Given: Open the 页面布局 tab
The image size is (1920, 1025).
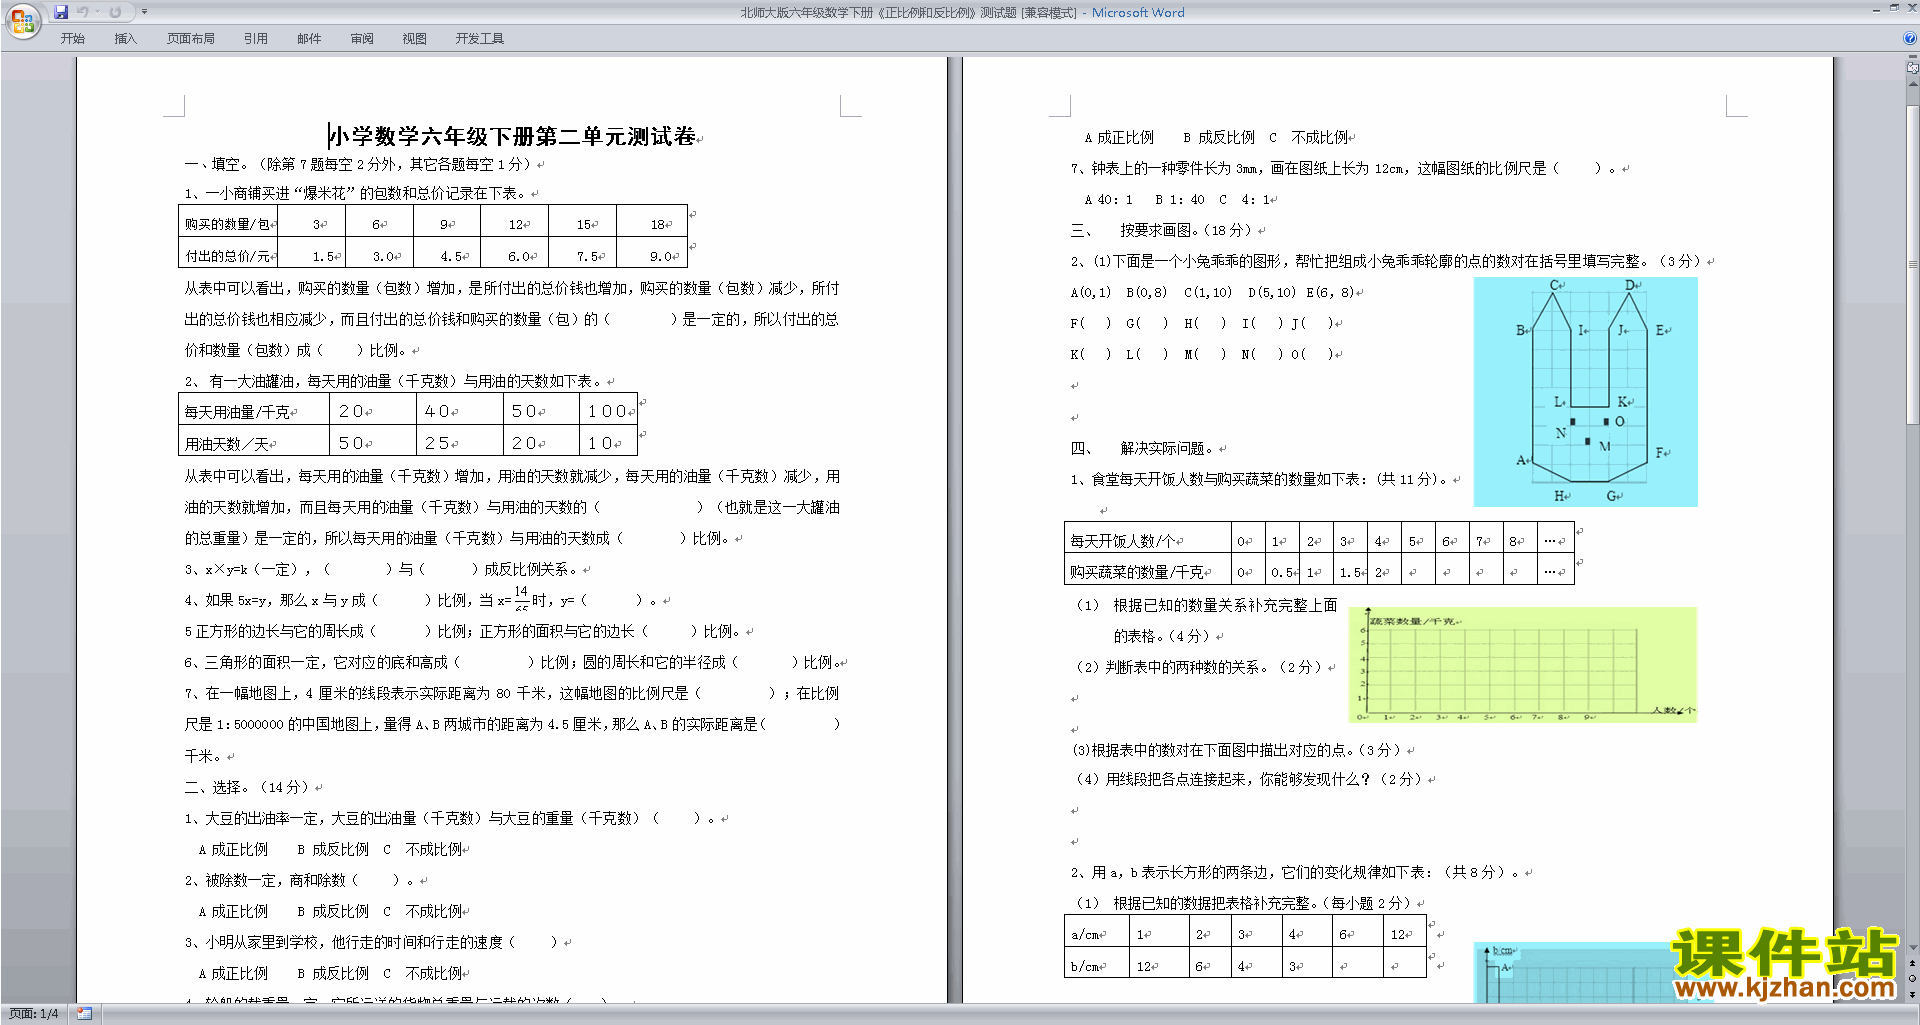Looking at the screenshot, I should [191, 38].
